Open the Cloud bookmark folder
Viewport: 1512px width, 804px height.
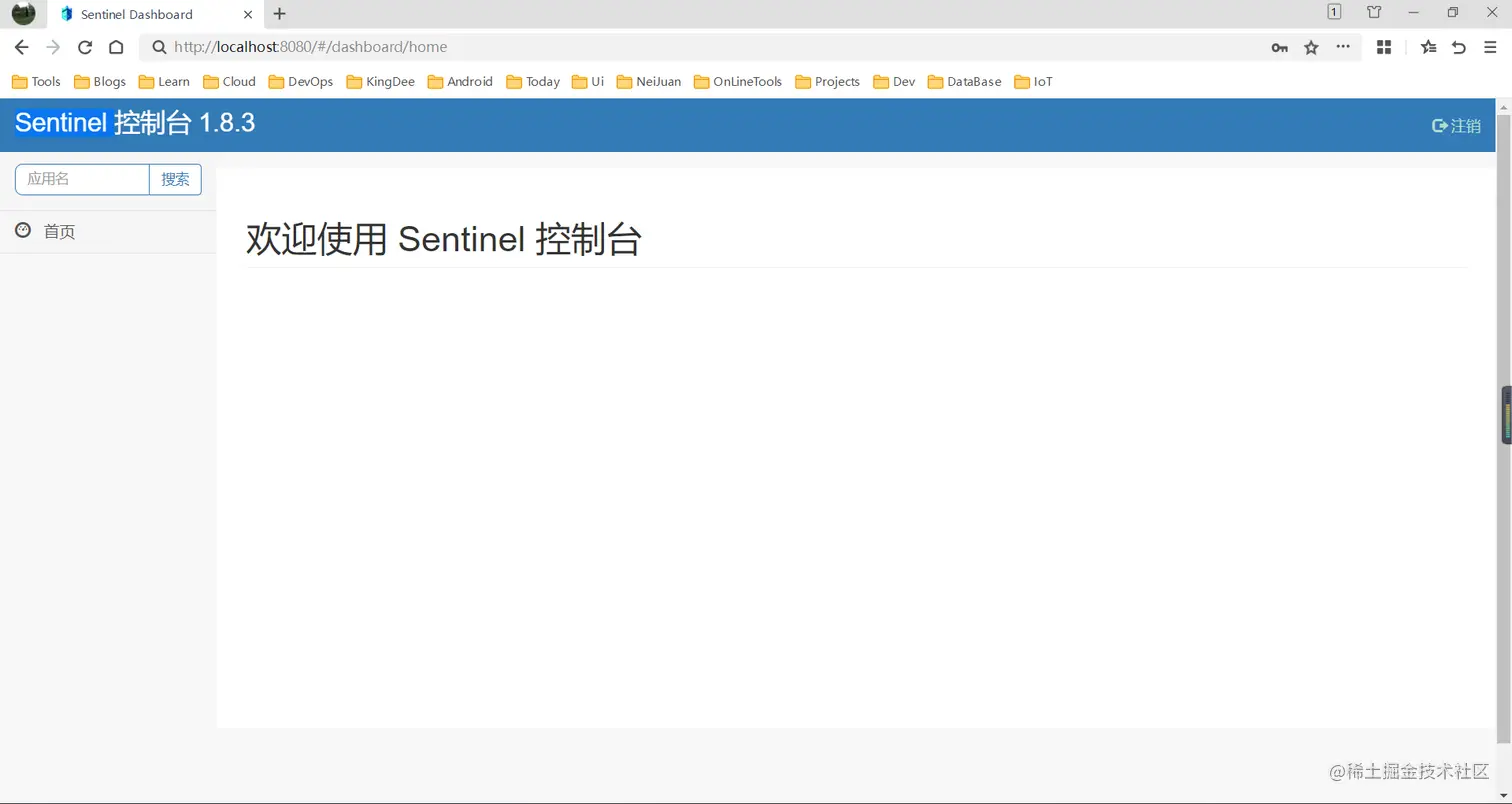pos(229,82)
